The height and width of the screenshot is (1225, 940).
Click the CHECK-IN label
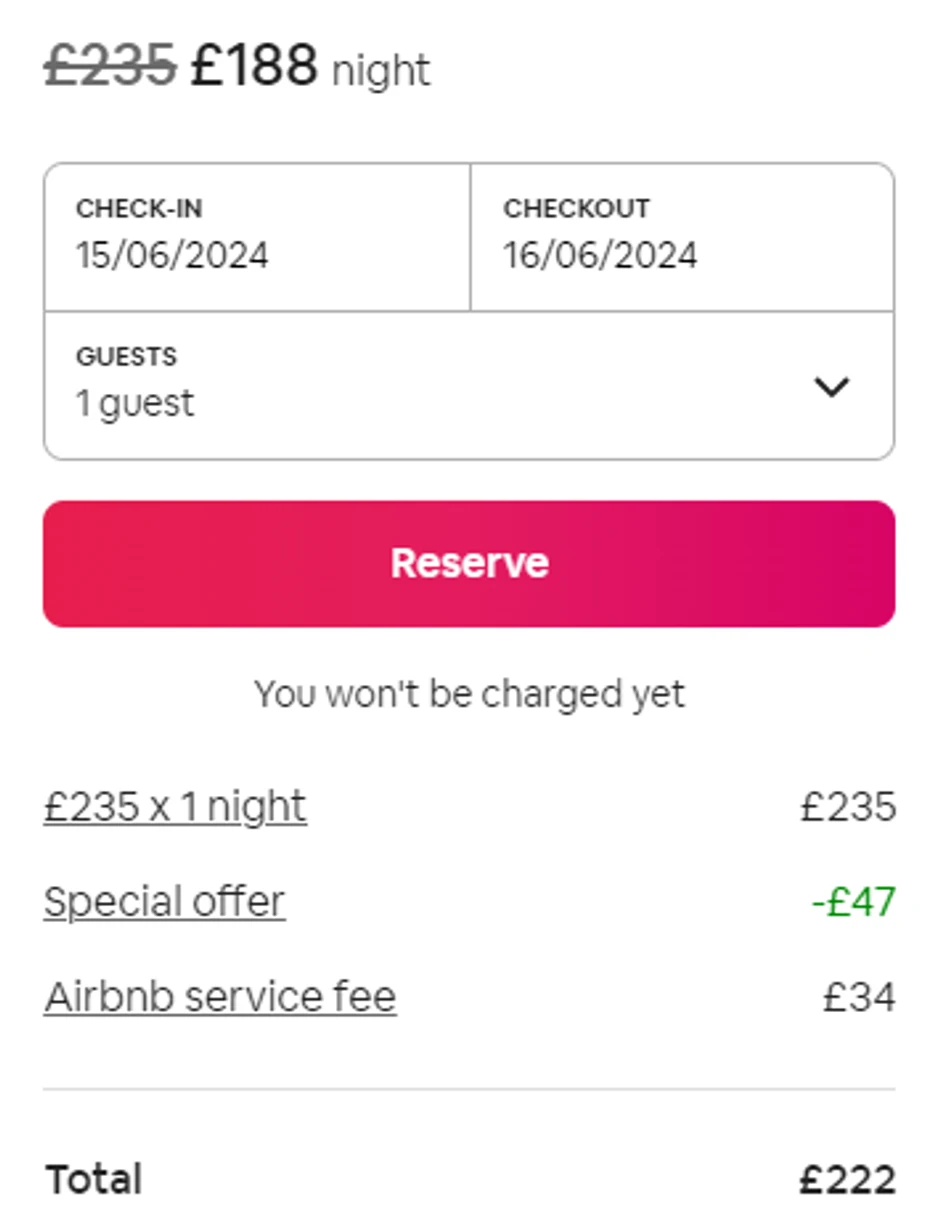(139, 209)
